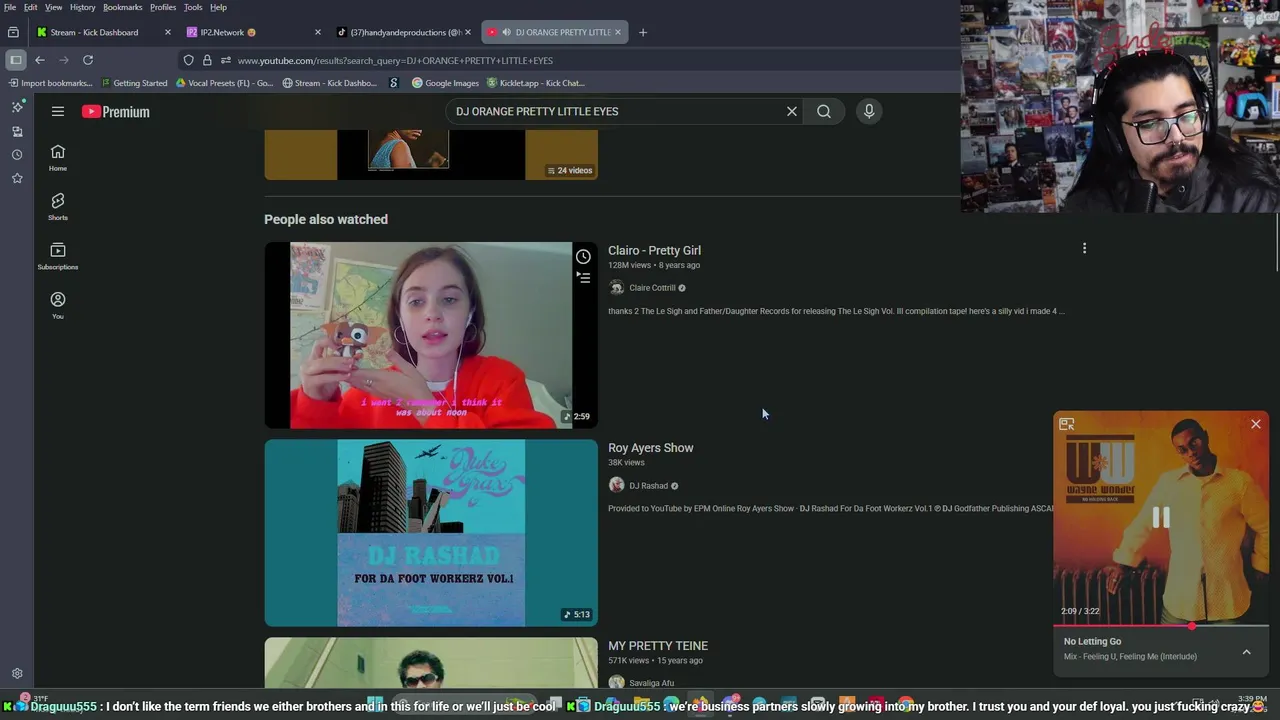Viewport: 1280px width, 720px height.
Task: Clear the YouTube search box text
Action: (792, 111)
